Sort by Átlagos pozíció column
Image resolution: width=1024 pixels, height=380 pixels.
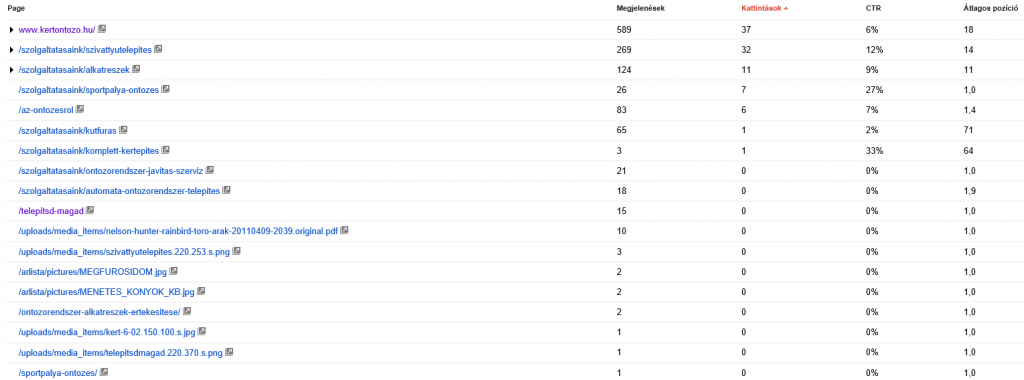pyautogui.click(x=994, y=8)
